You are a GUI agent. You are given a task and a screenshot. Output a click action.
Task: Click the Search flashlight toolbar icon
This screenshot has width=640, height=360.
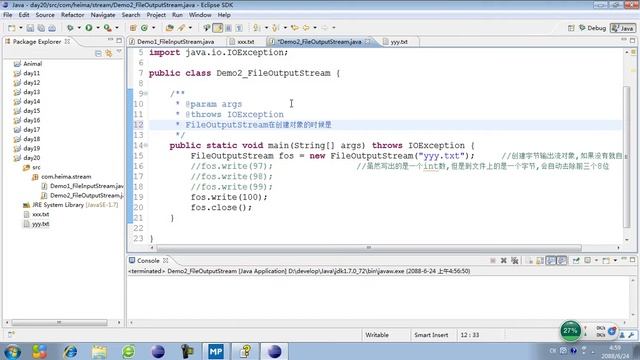pos(206,28)
